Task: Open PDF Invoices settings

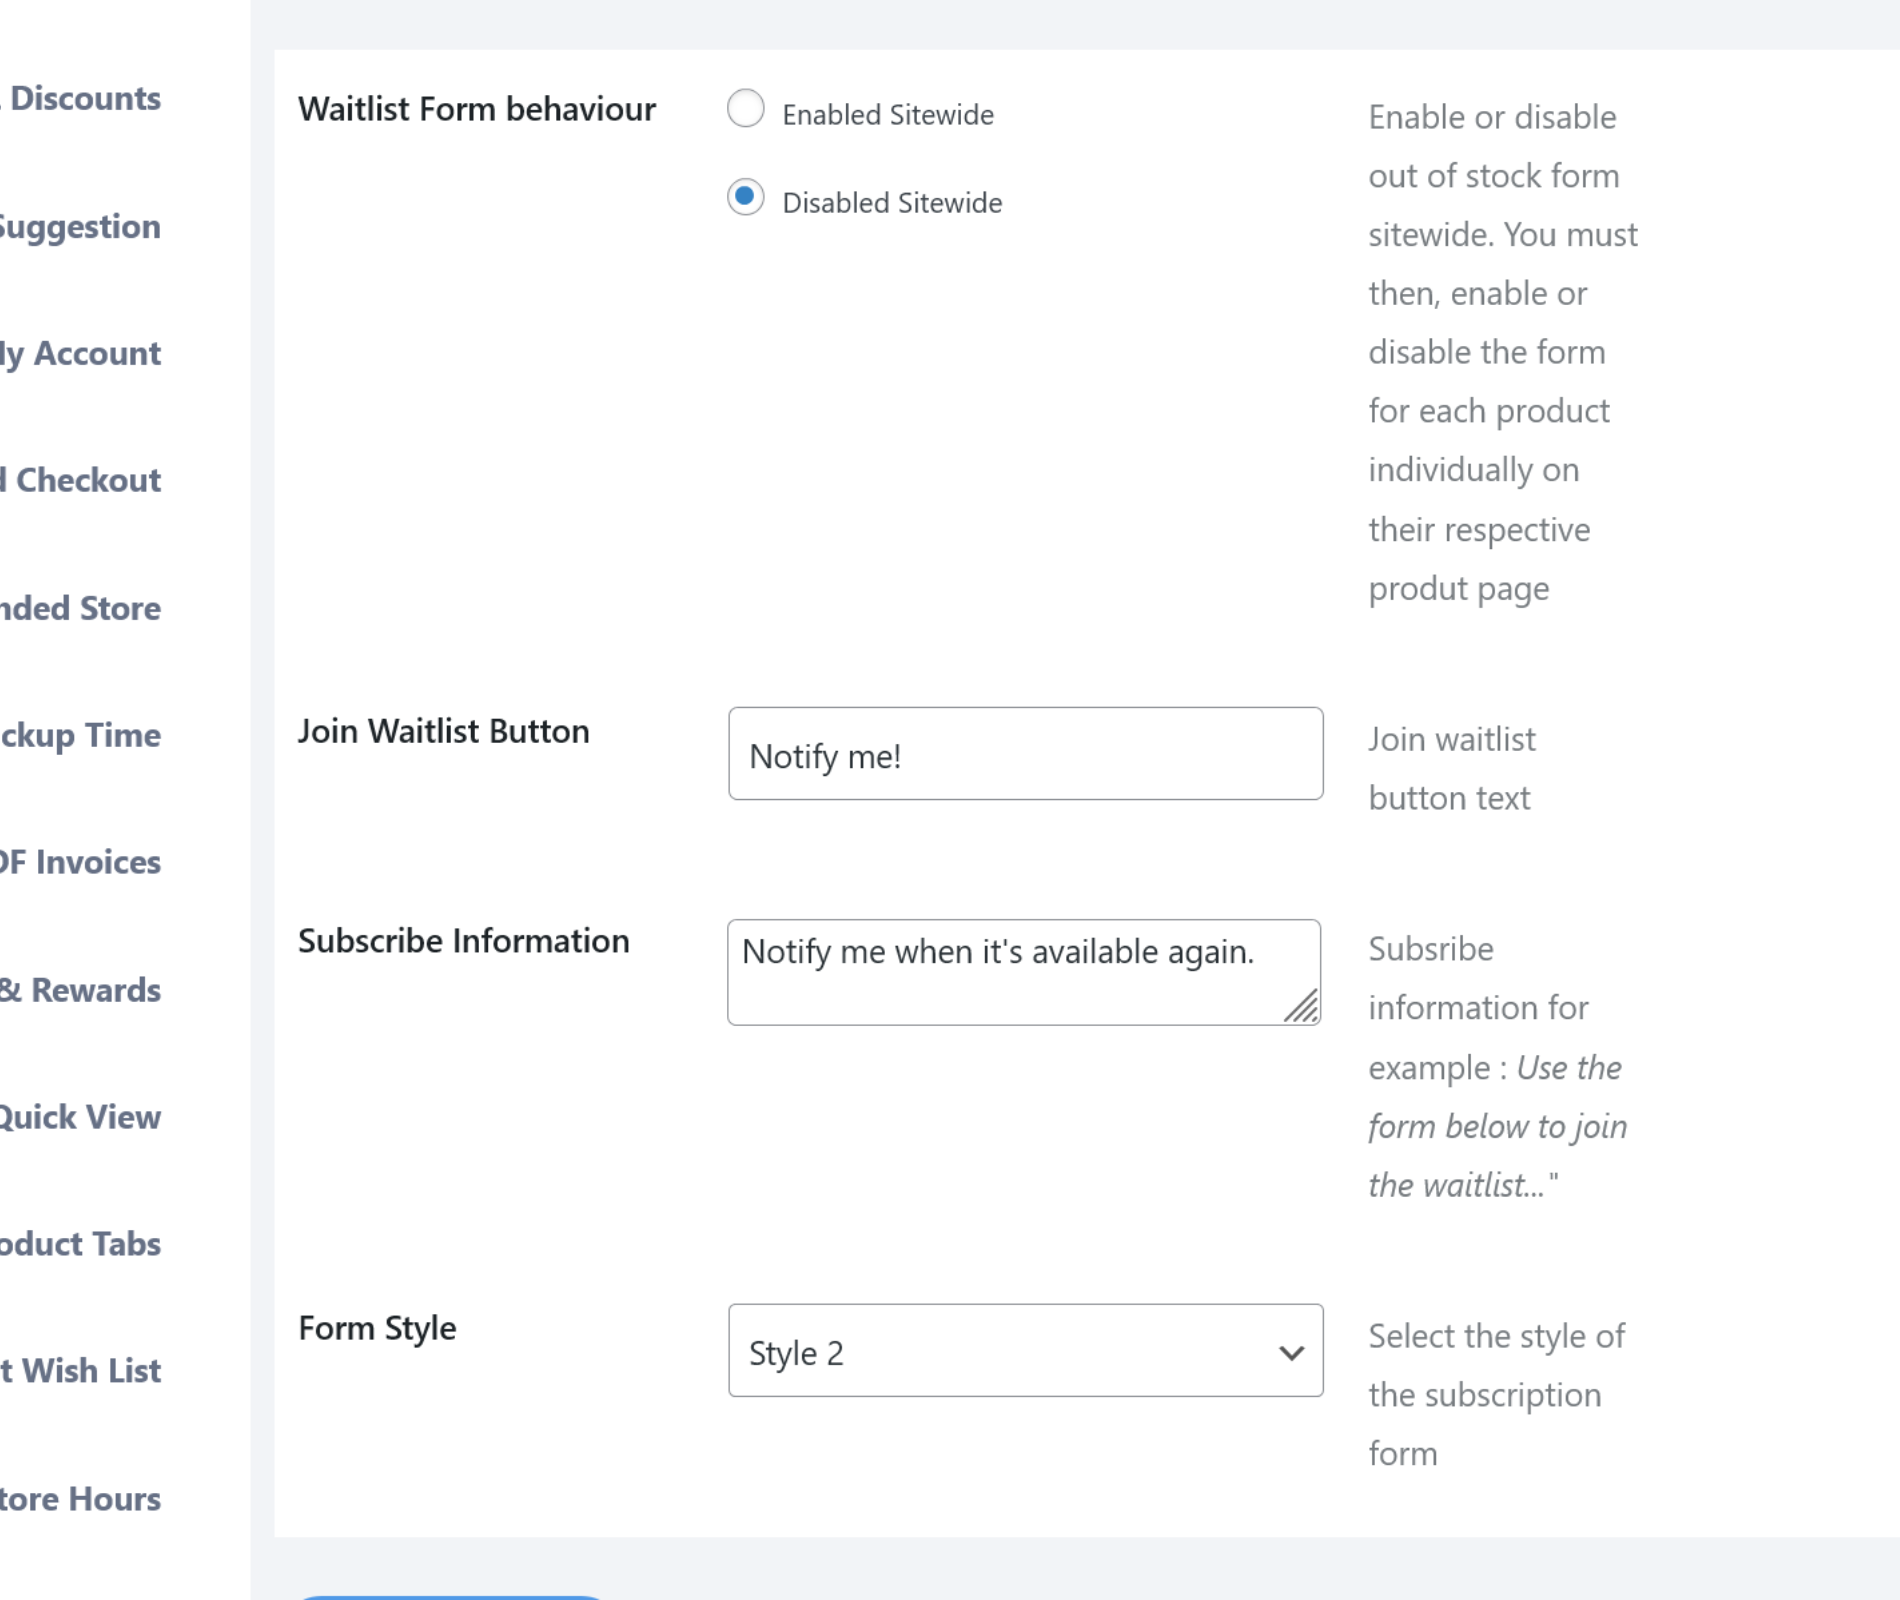Action: pos(80,863)
